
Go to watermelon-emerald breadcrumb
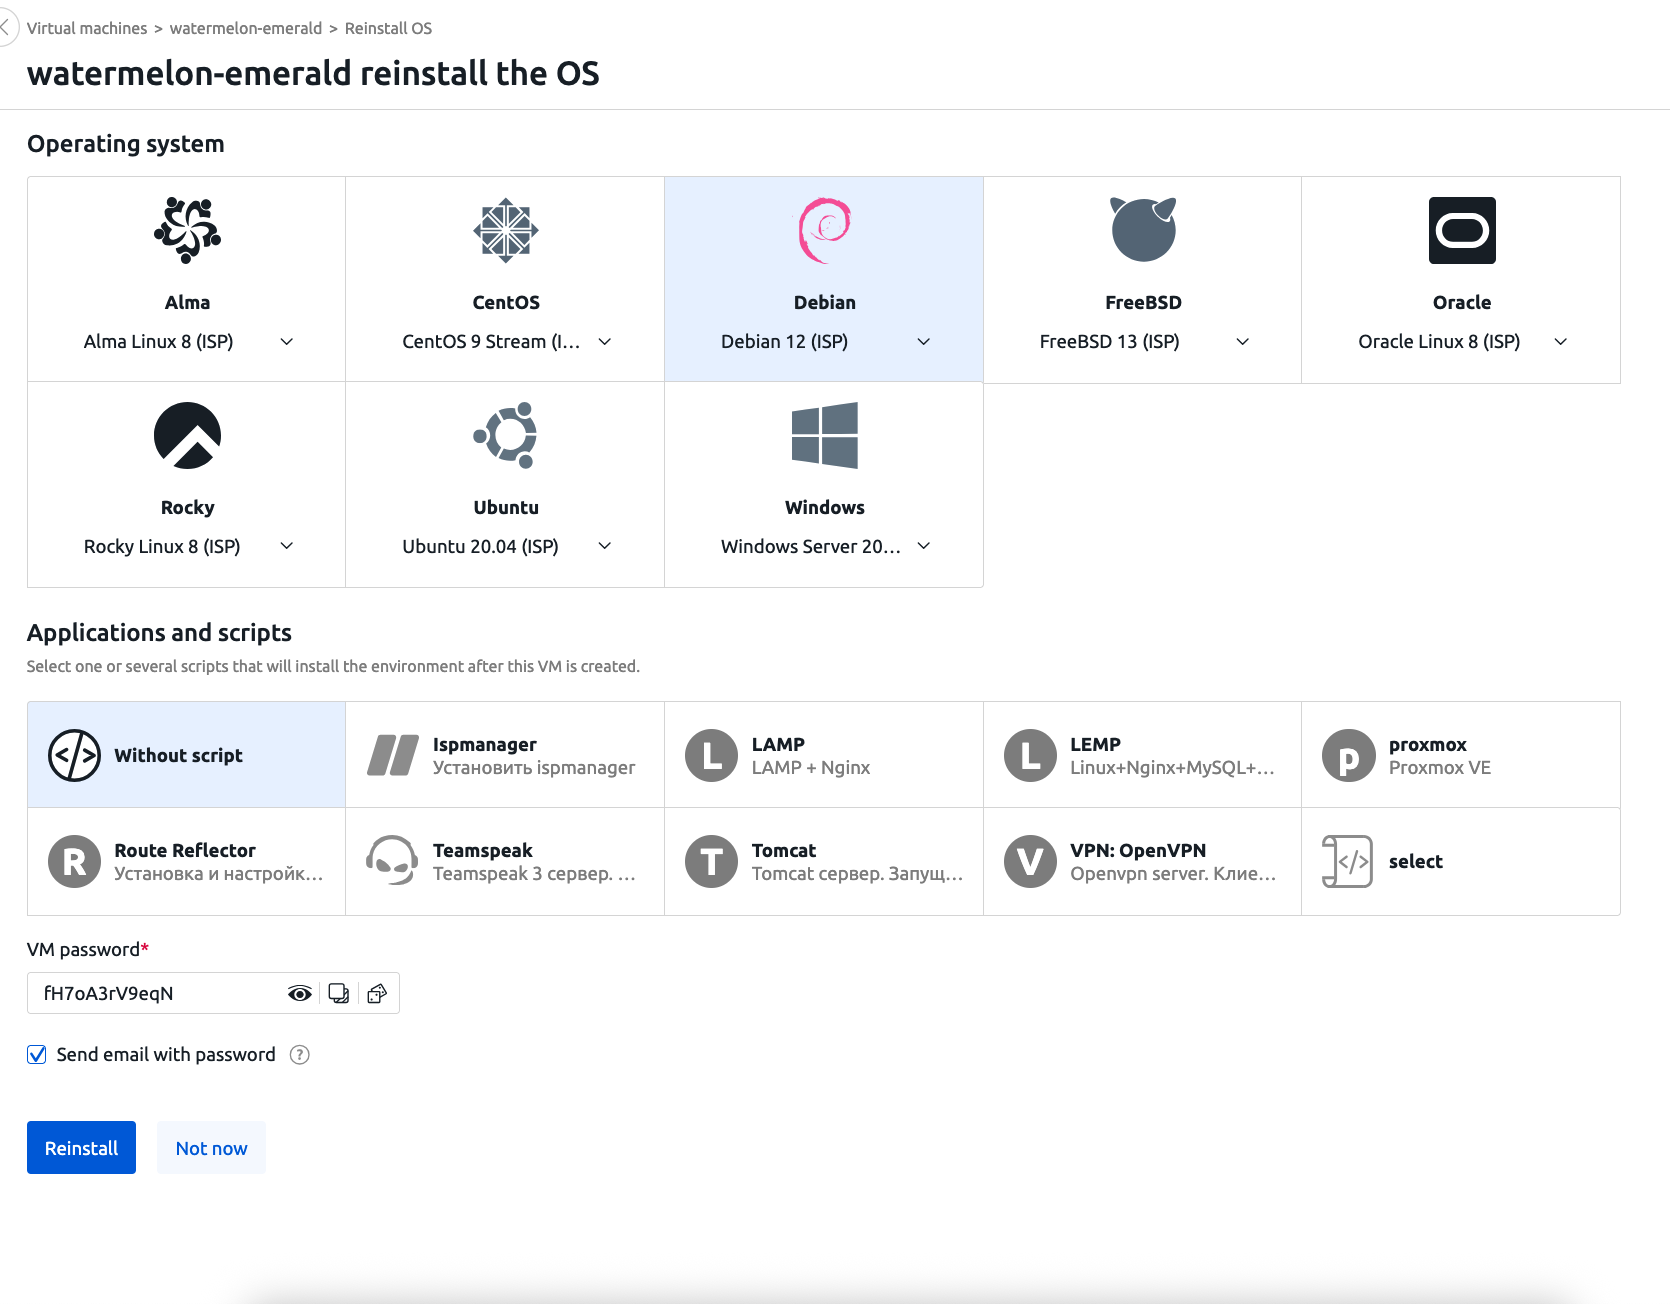tap(246, 28)
